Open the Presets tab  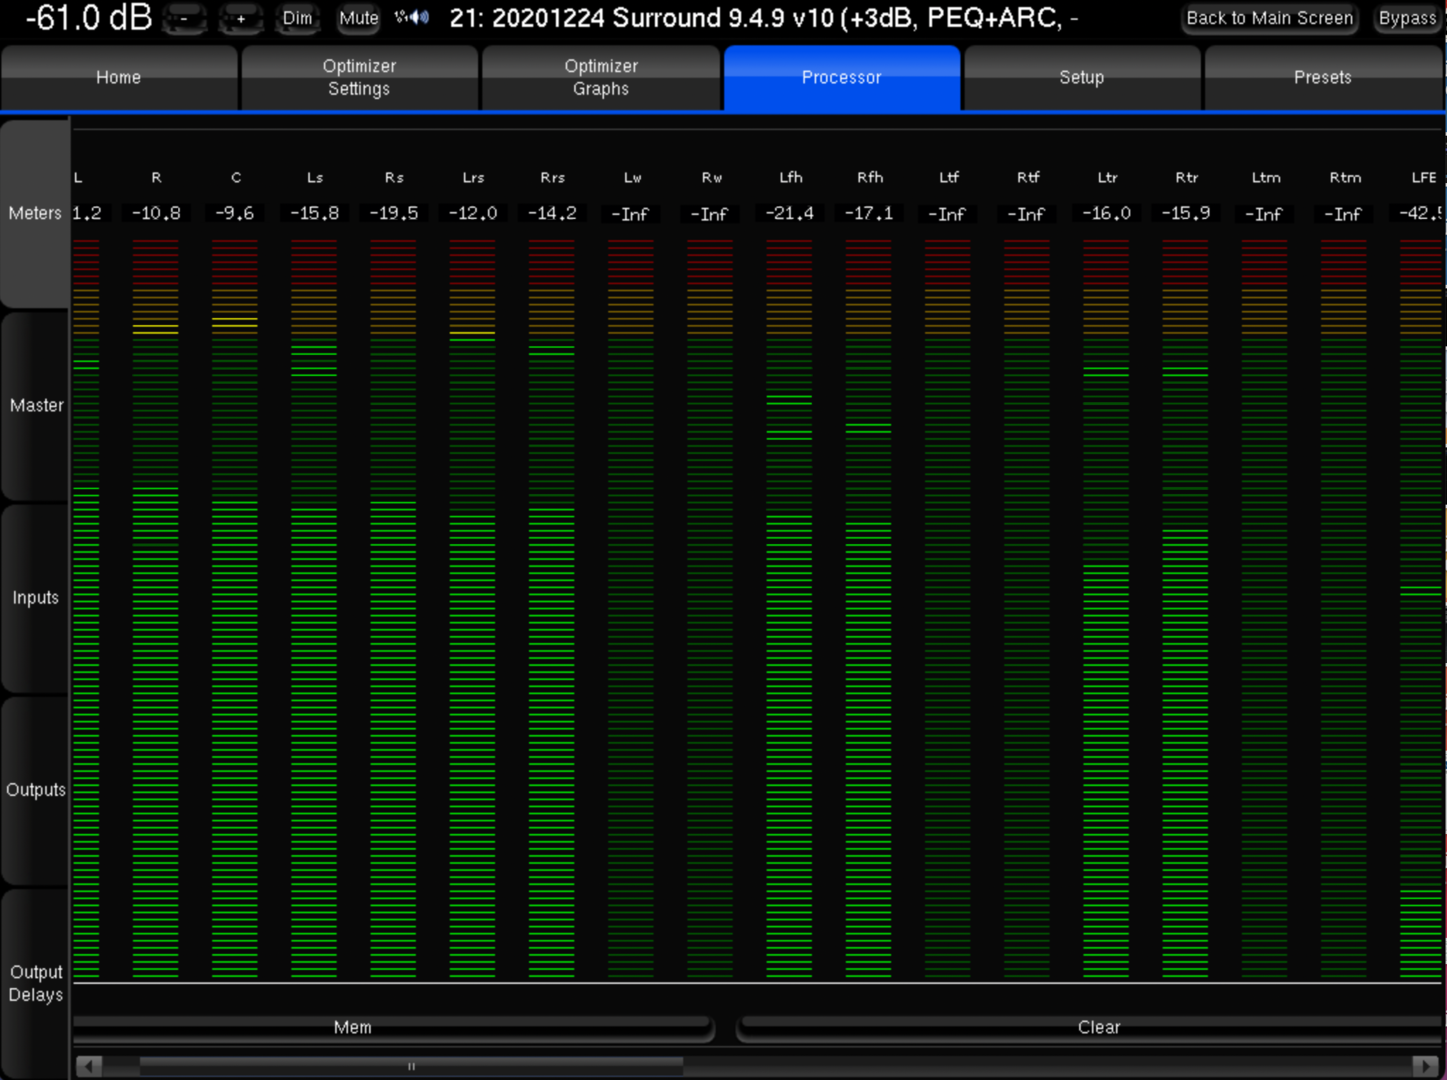[x=1323, y=77]
